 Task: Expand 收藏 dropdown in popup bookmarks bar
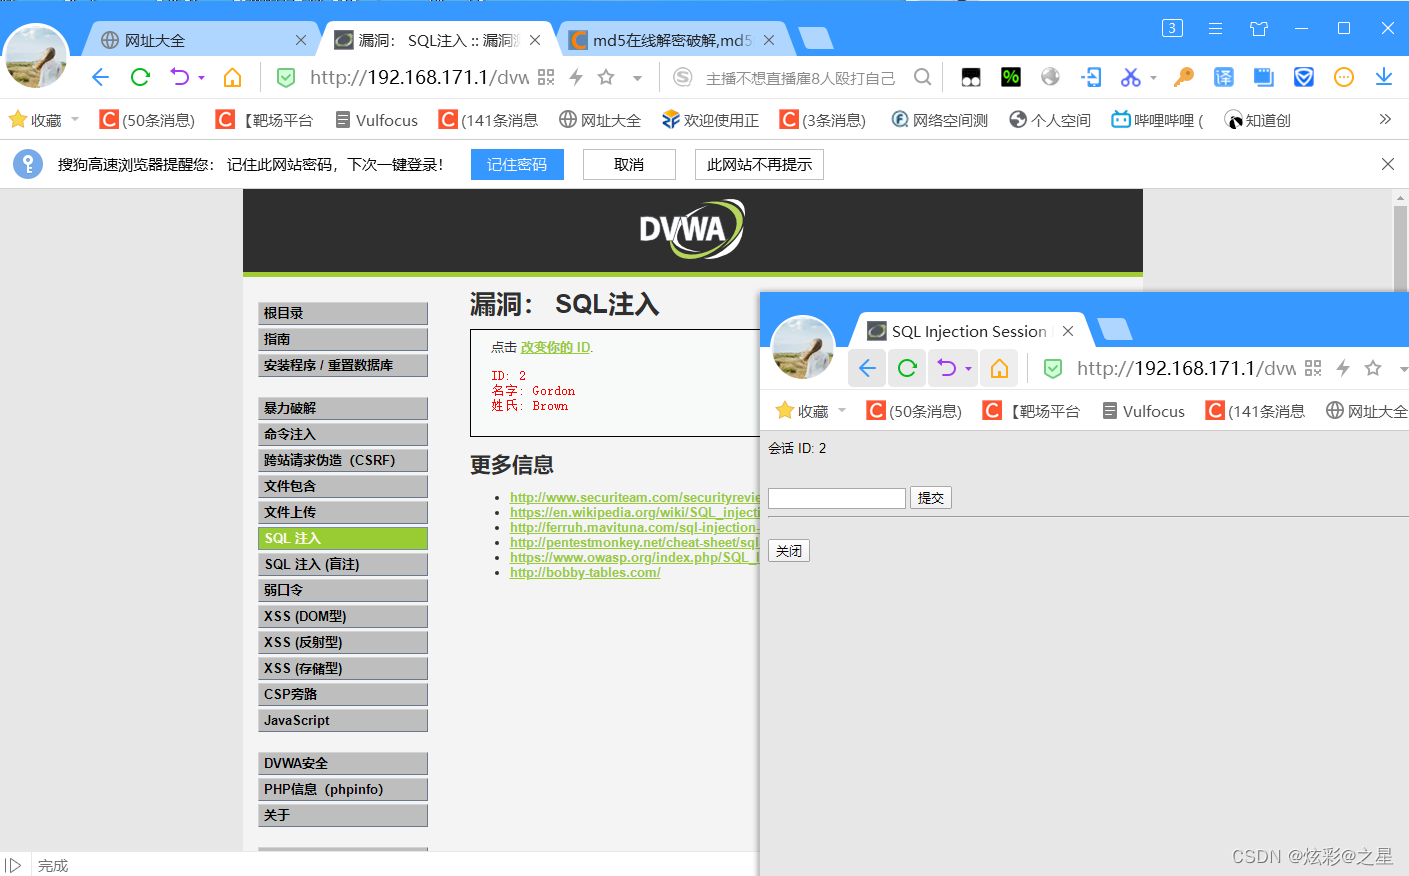(842, 410)
